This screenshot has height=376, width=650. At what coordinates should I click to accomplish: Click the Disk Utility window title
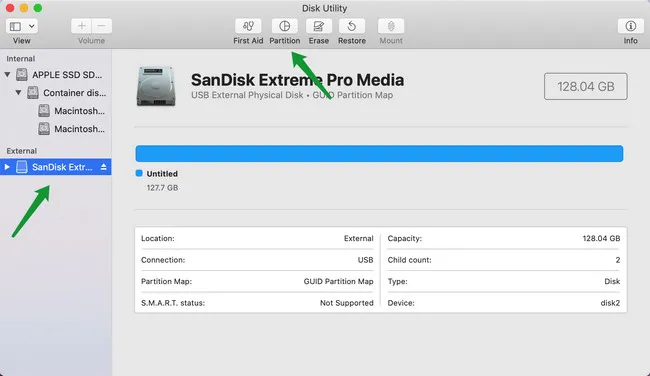pyautogui.click(x=324, y=8)
